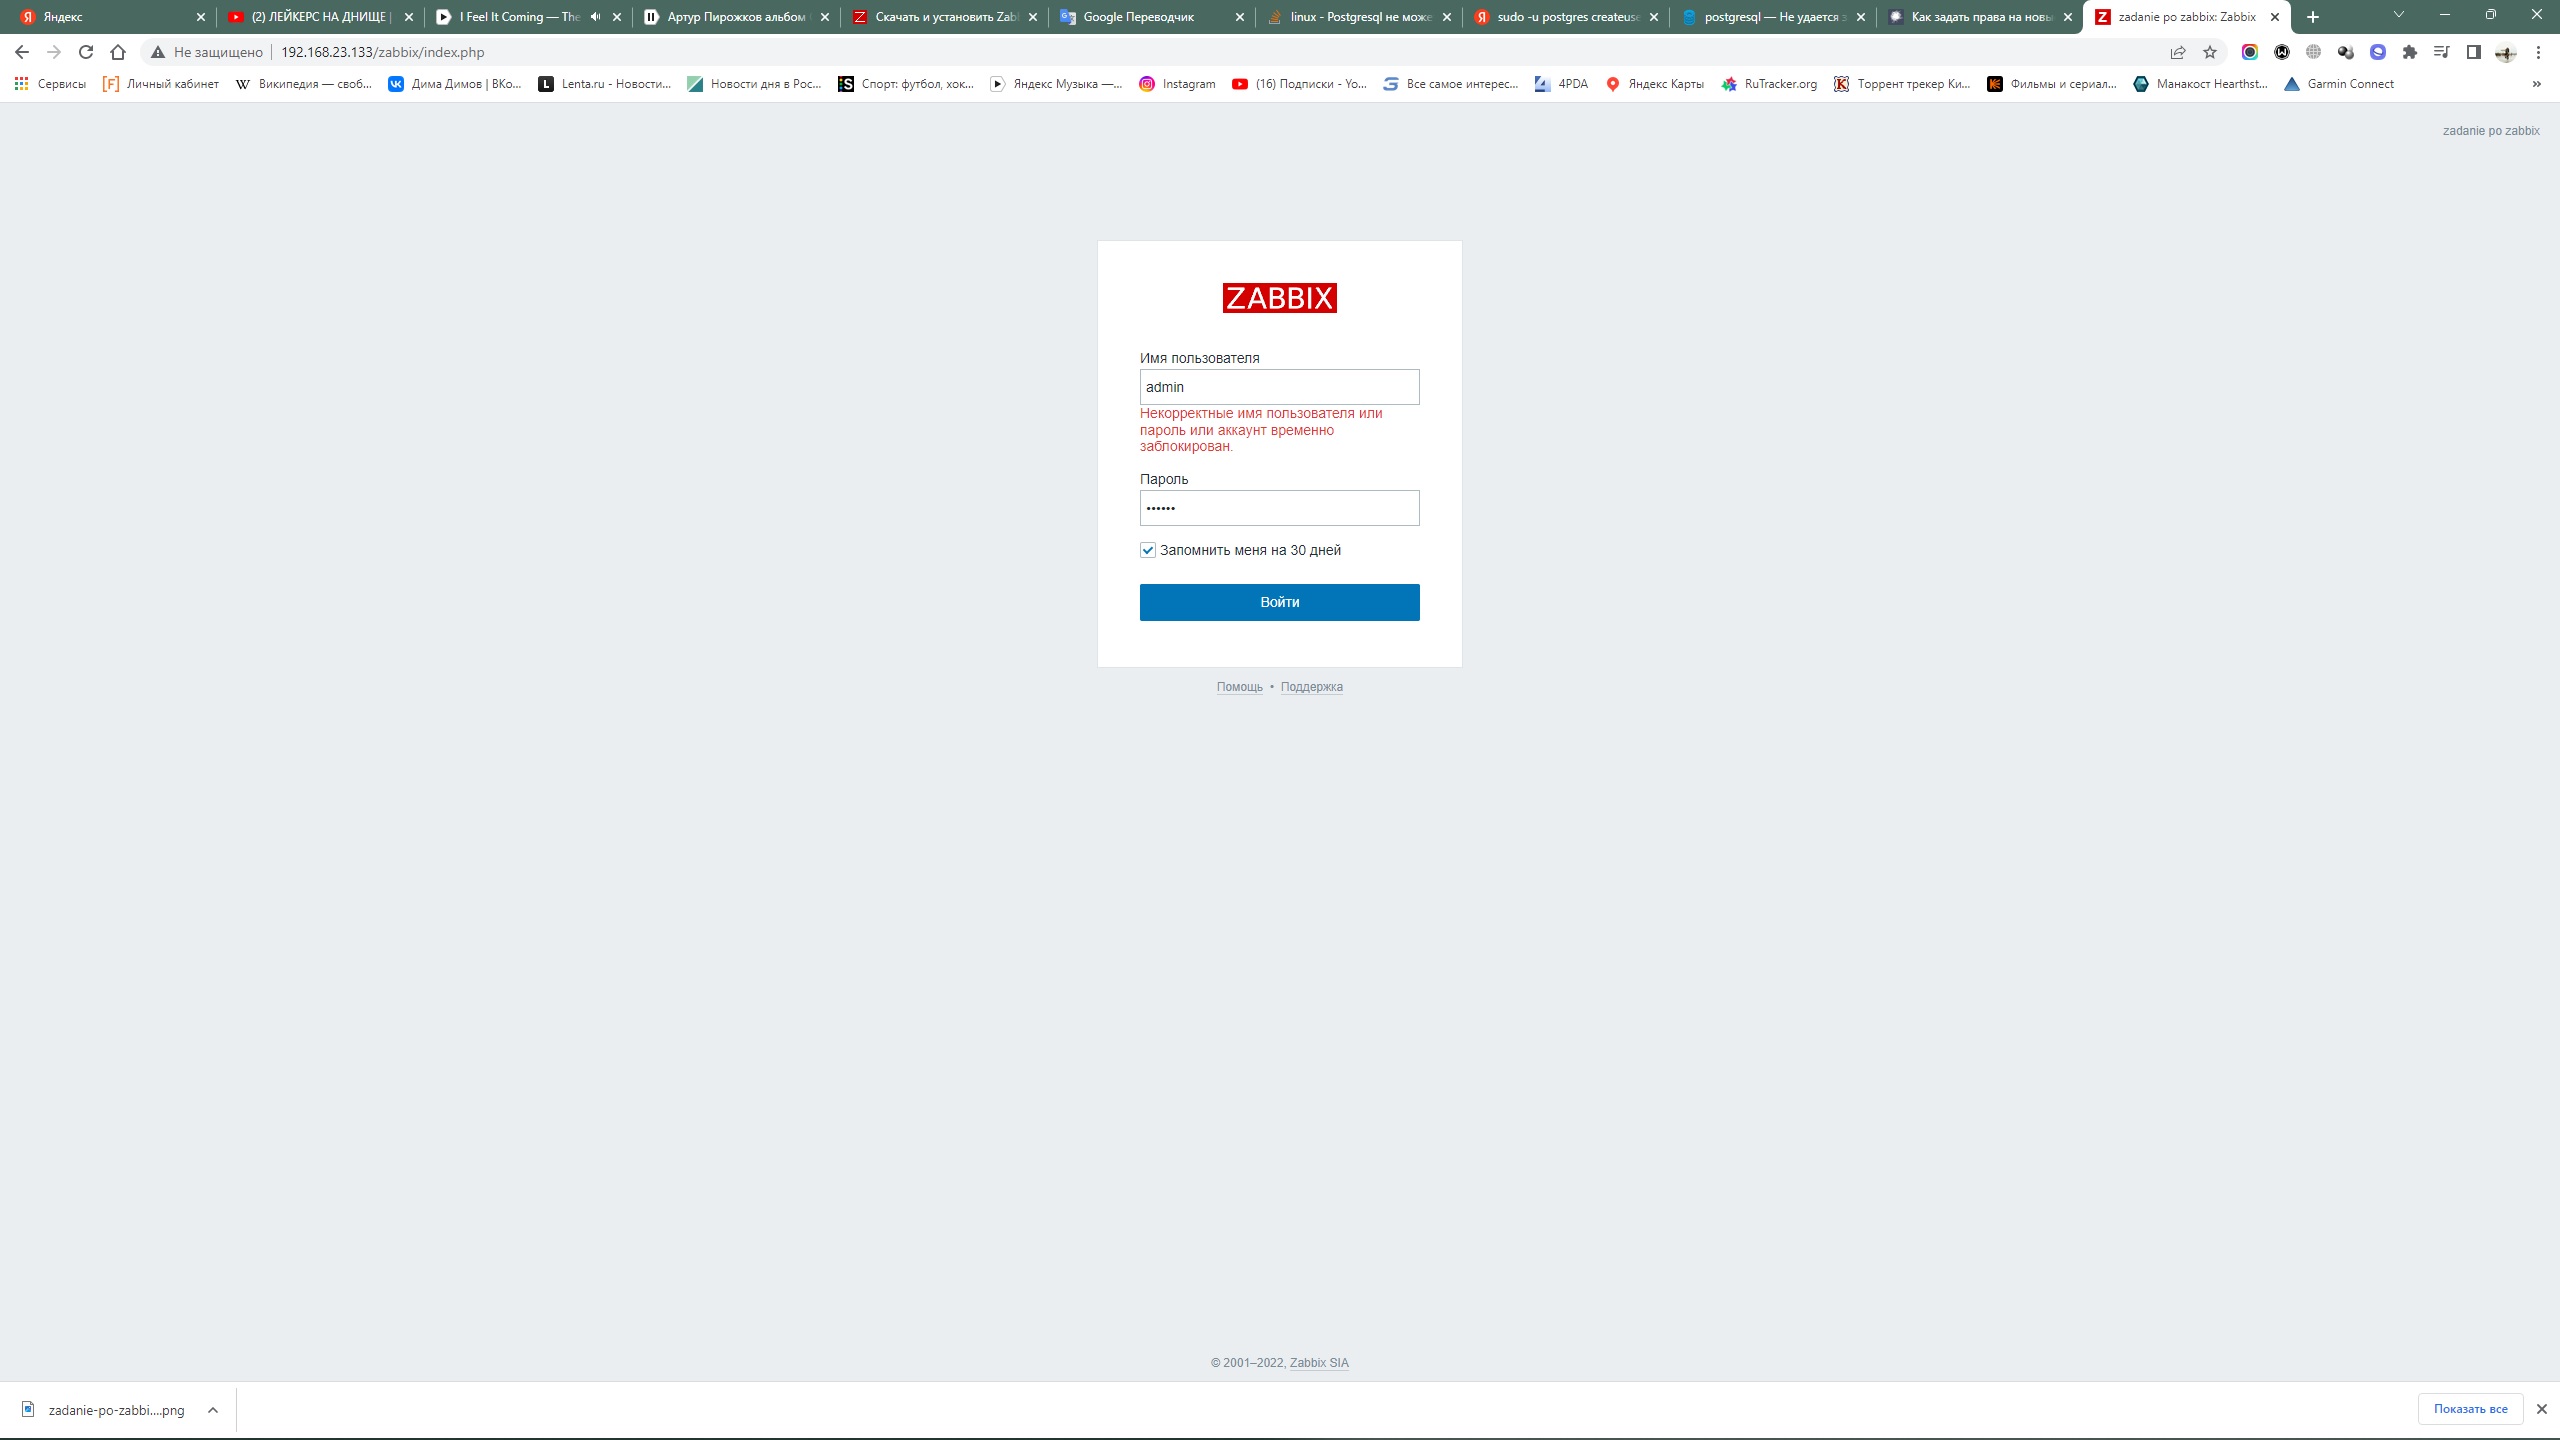
Task: Share this page via address bar icon
Action: pos(2177,52)
